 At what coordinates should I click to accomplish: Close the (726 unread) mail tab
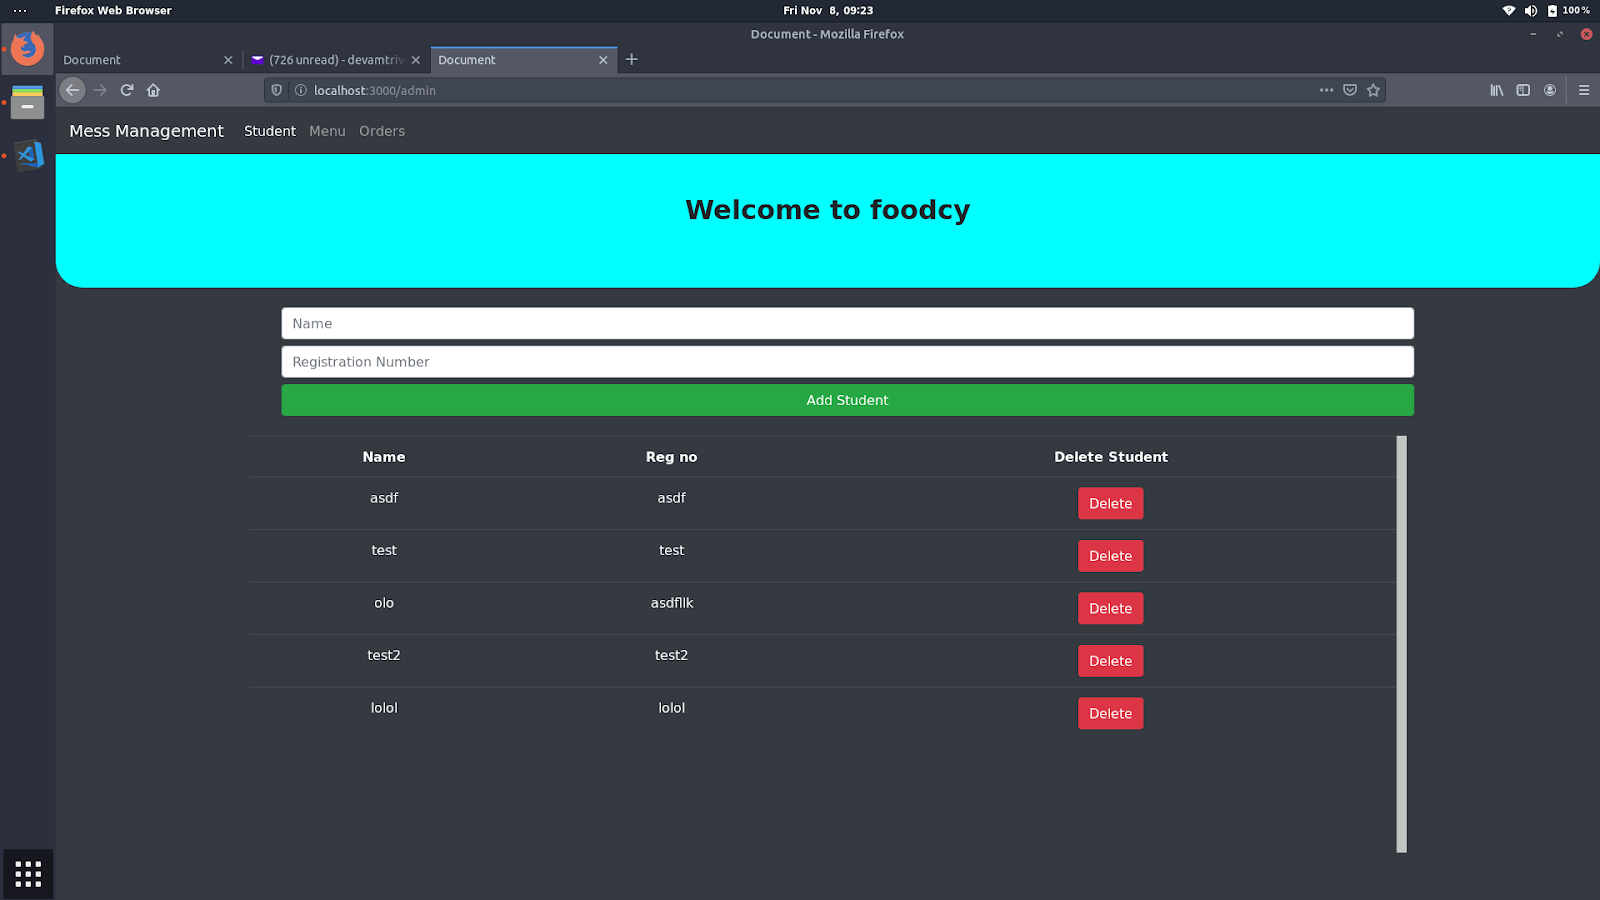click(x=416, y=60)
